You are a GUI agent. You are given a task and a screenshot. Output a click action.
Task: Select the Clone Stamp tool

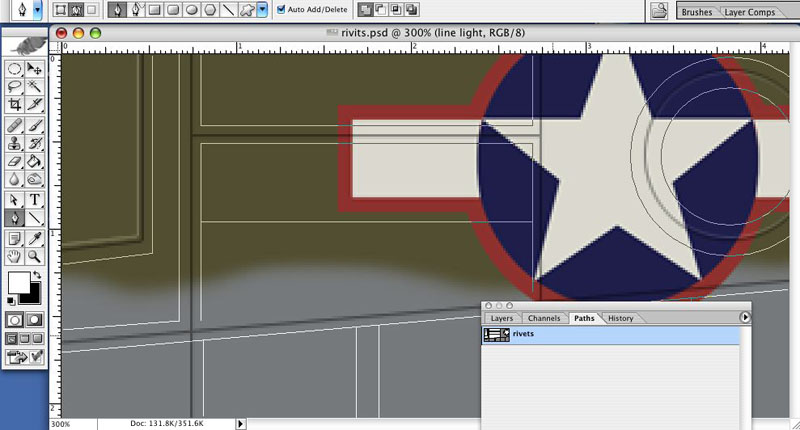click(14, 143)
